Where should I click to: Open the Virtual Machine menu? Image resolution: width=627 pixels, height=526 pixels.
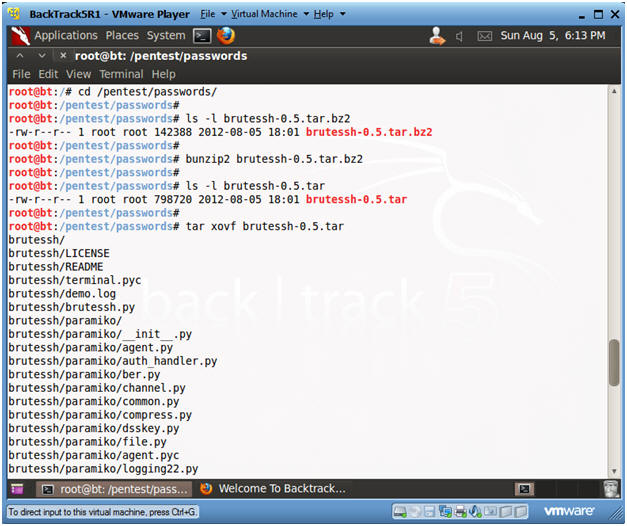[x=265, y=14]
